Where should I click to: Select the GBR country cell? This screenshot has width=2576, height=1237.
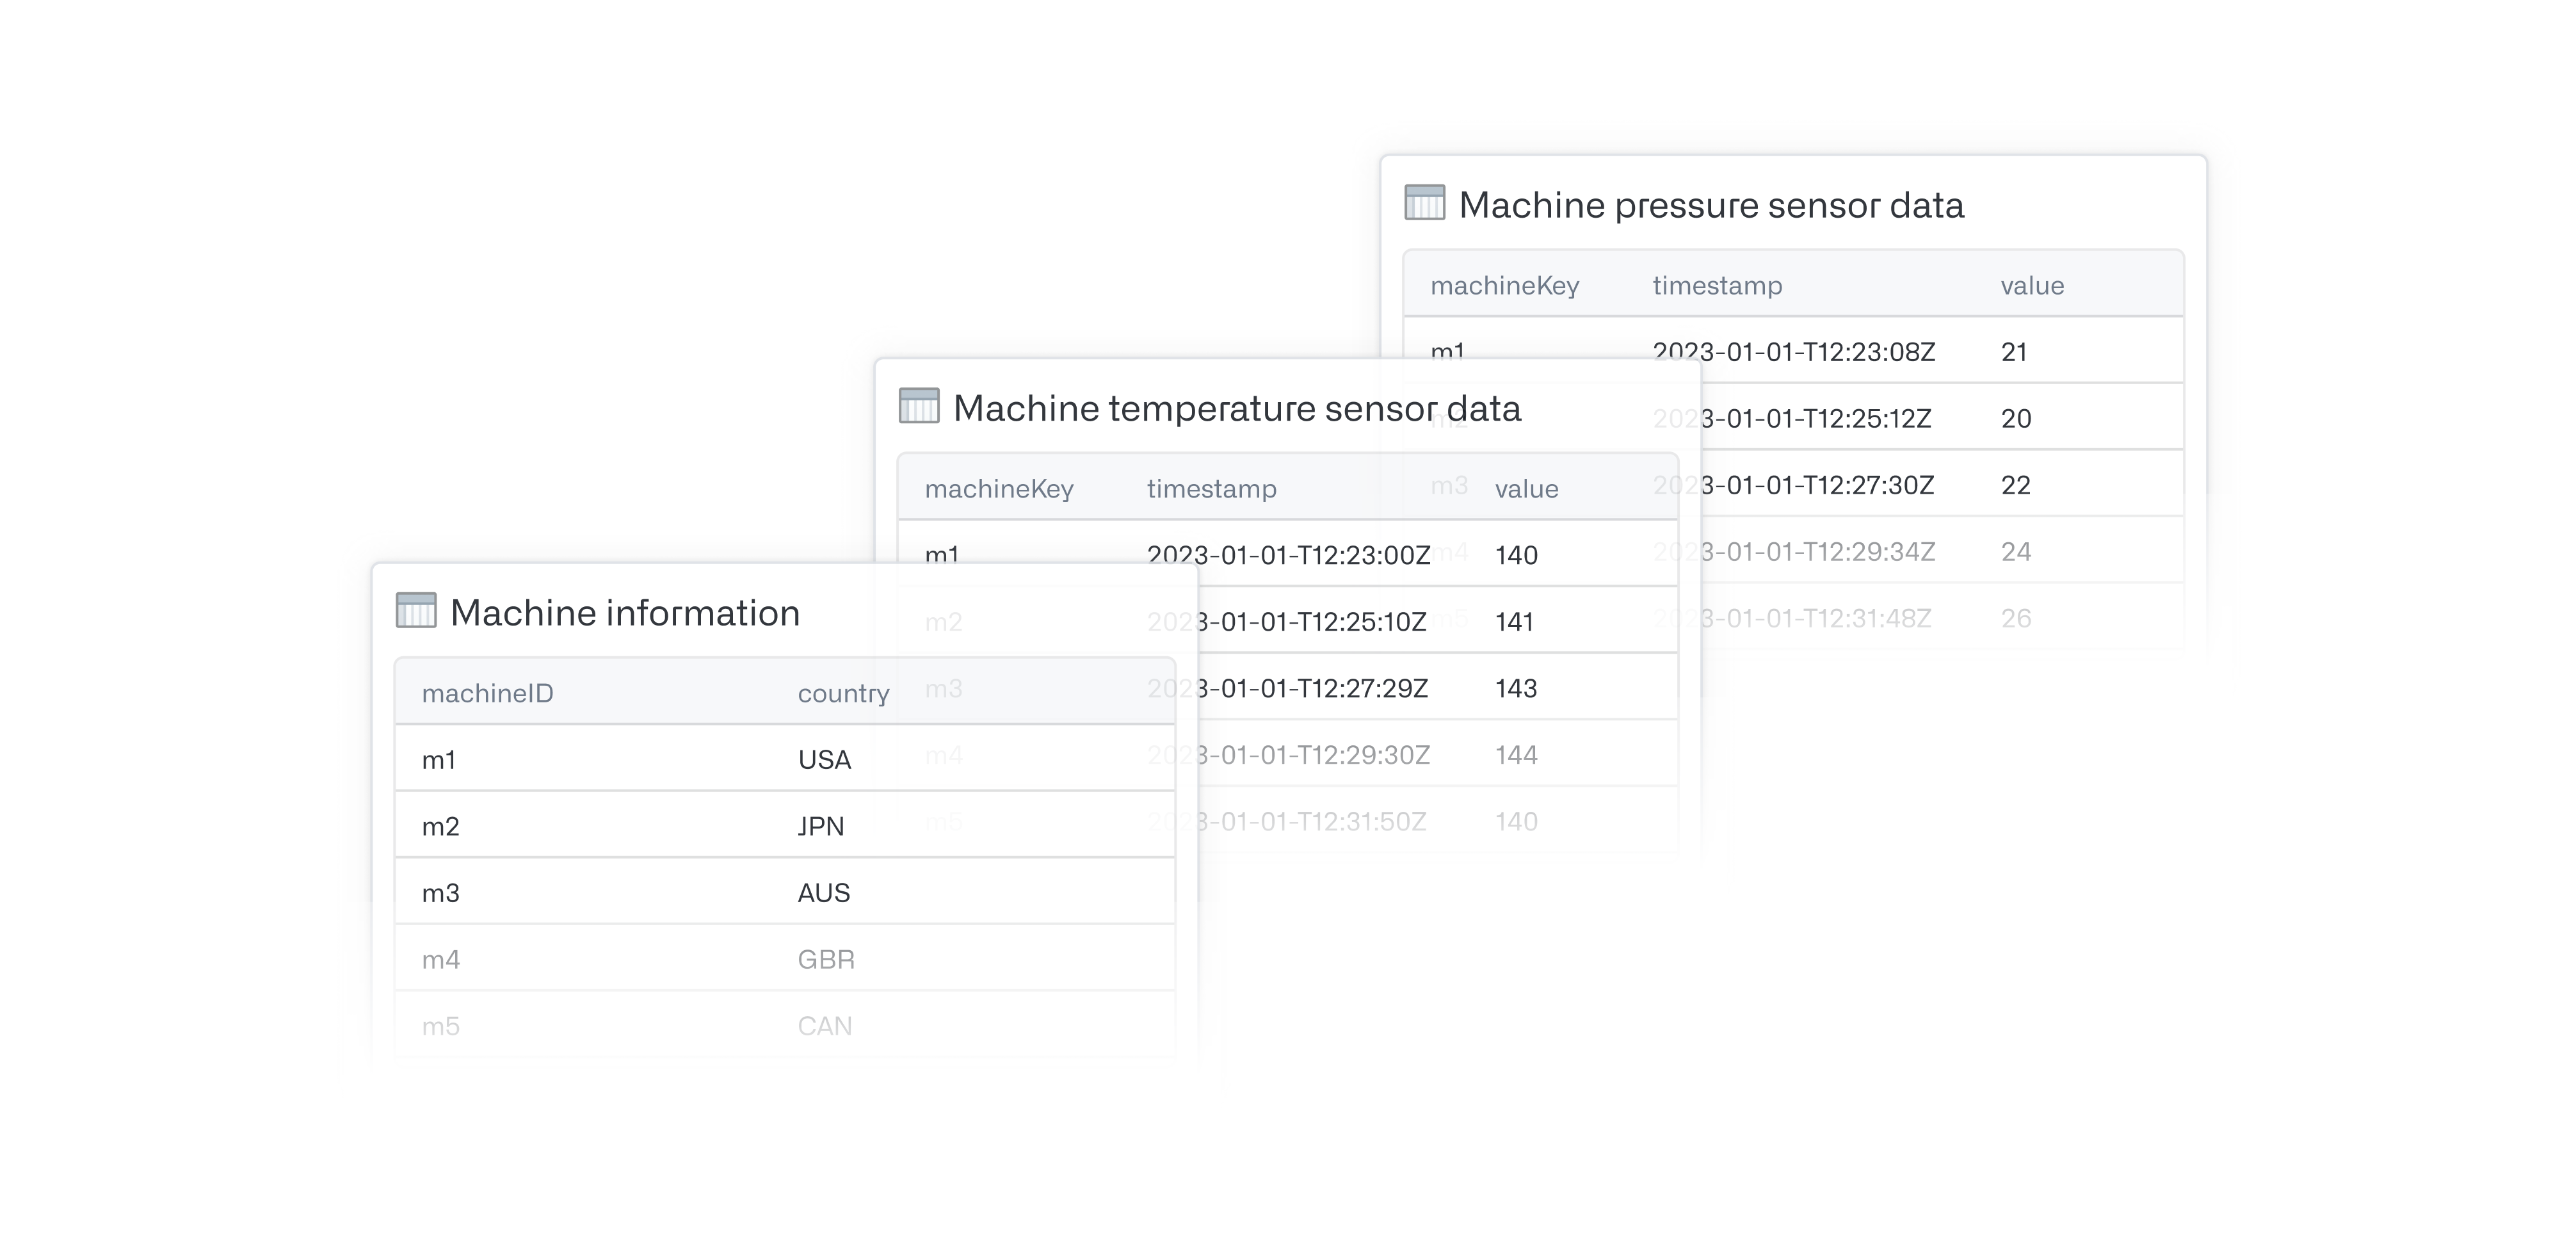pos(825,960)
